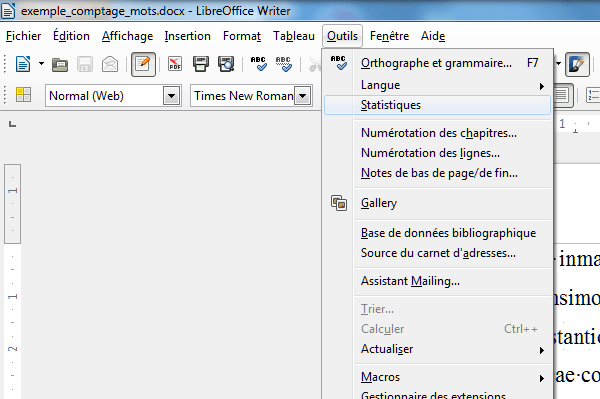Run the spelling and grammar check toolbar icon

(x=259, y=64)
